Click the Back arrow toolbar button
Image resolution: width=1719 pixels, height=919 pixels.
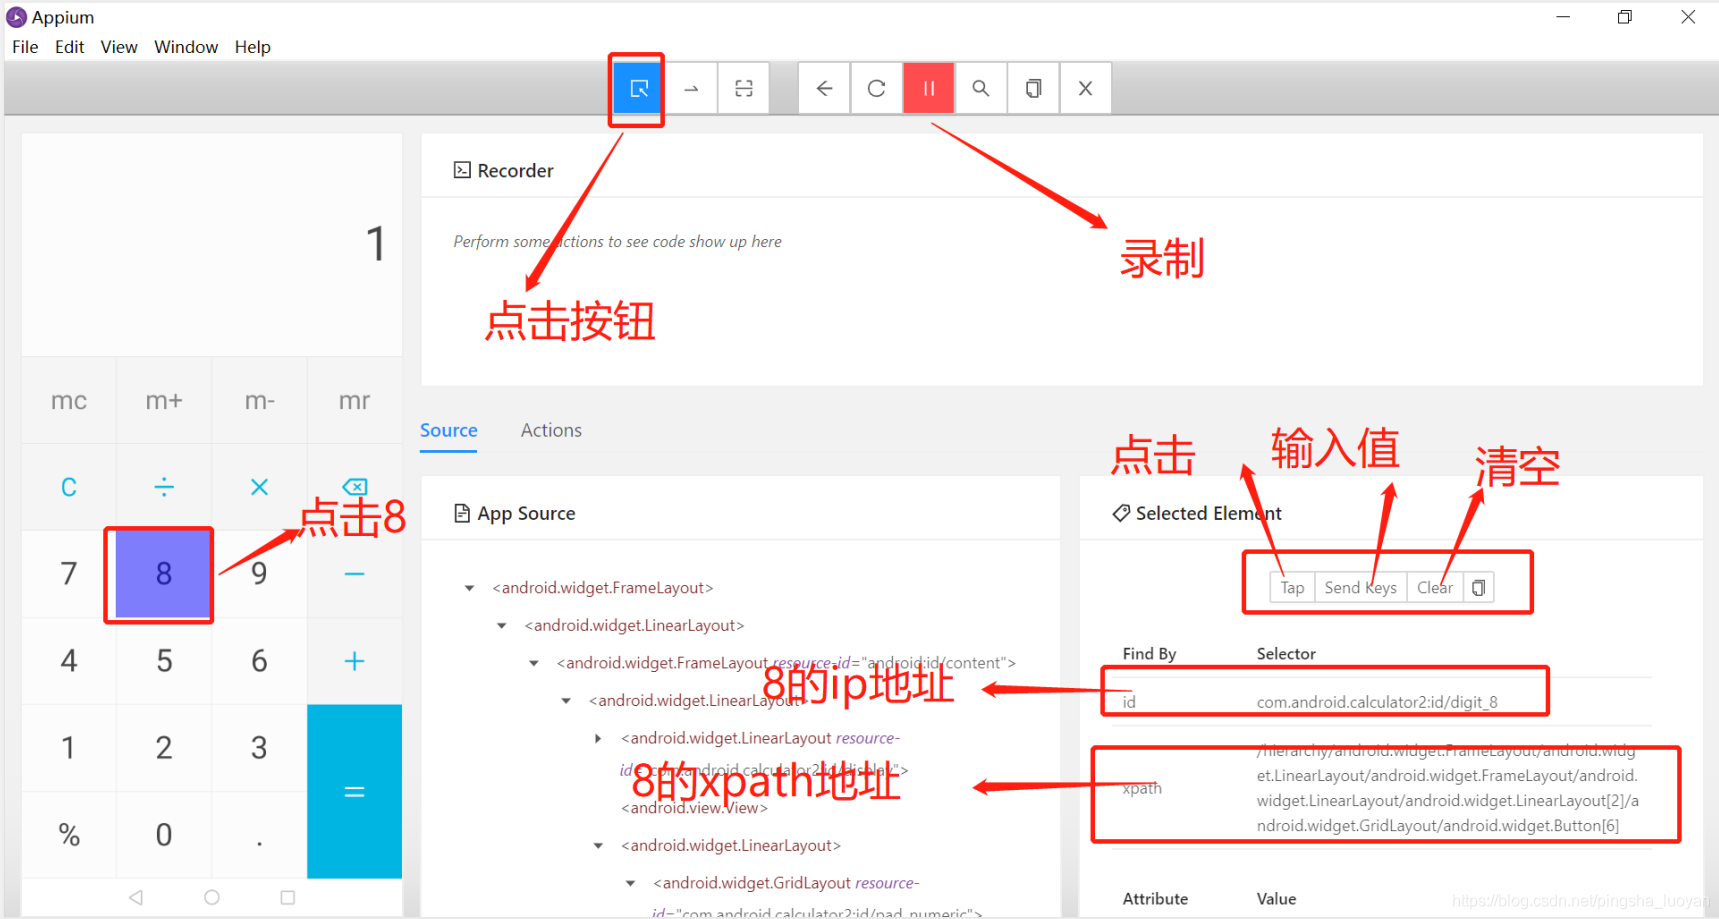click(x=824, y=88)
